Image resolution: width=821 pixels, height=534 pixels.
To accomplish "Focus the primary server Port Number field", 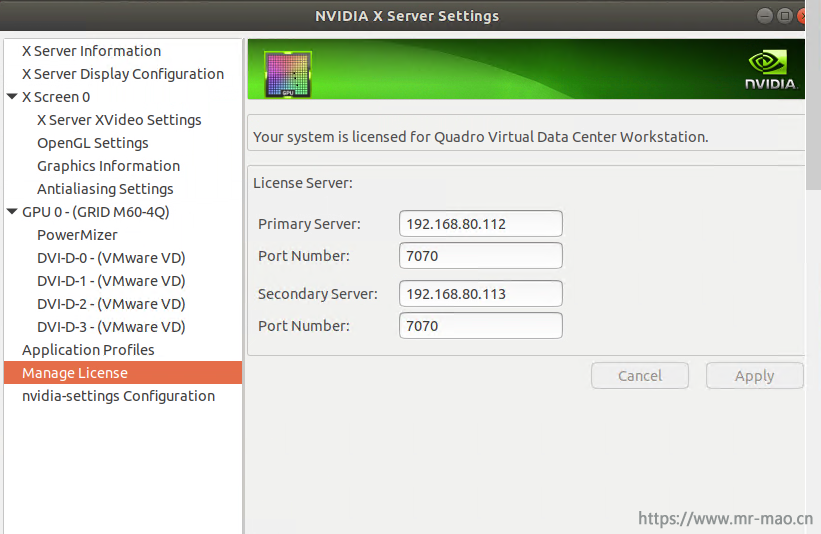I will (481, 256).
